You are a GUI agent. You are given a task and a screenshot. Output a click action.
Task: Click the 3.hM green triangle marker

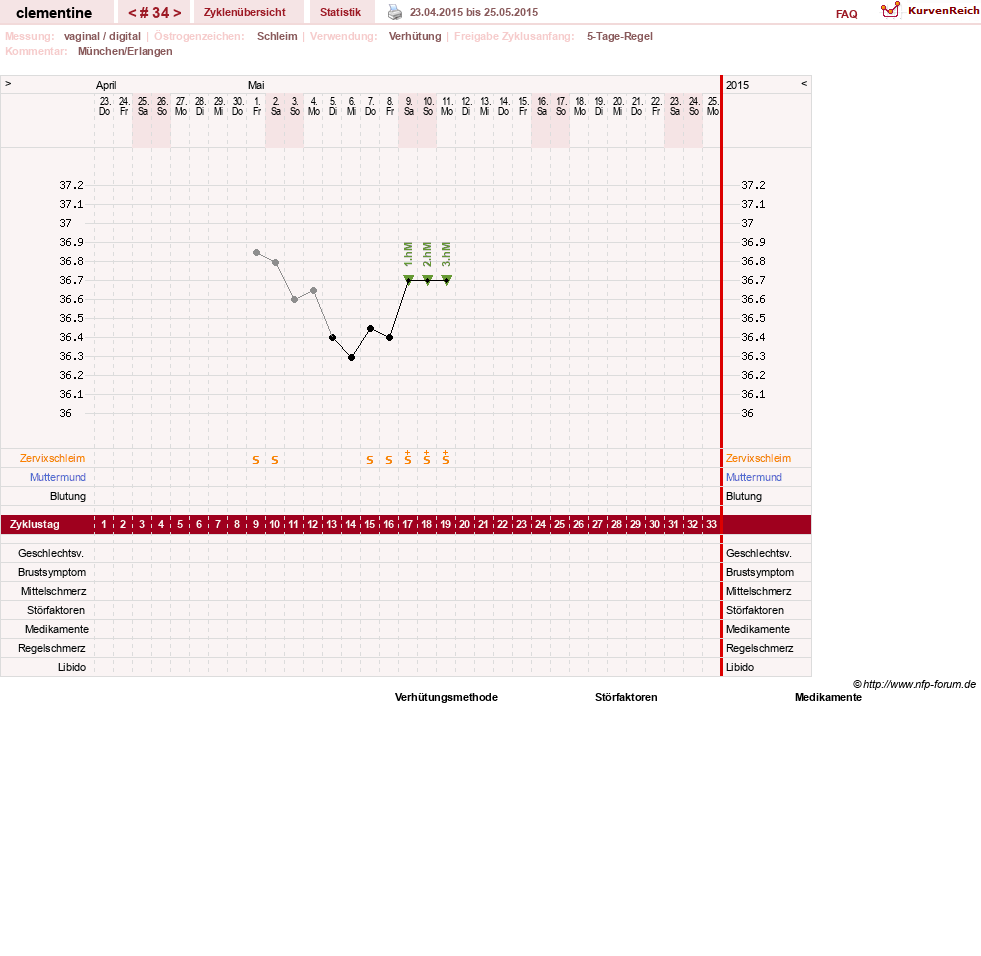[447, 279]
